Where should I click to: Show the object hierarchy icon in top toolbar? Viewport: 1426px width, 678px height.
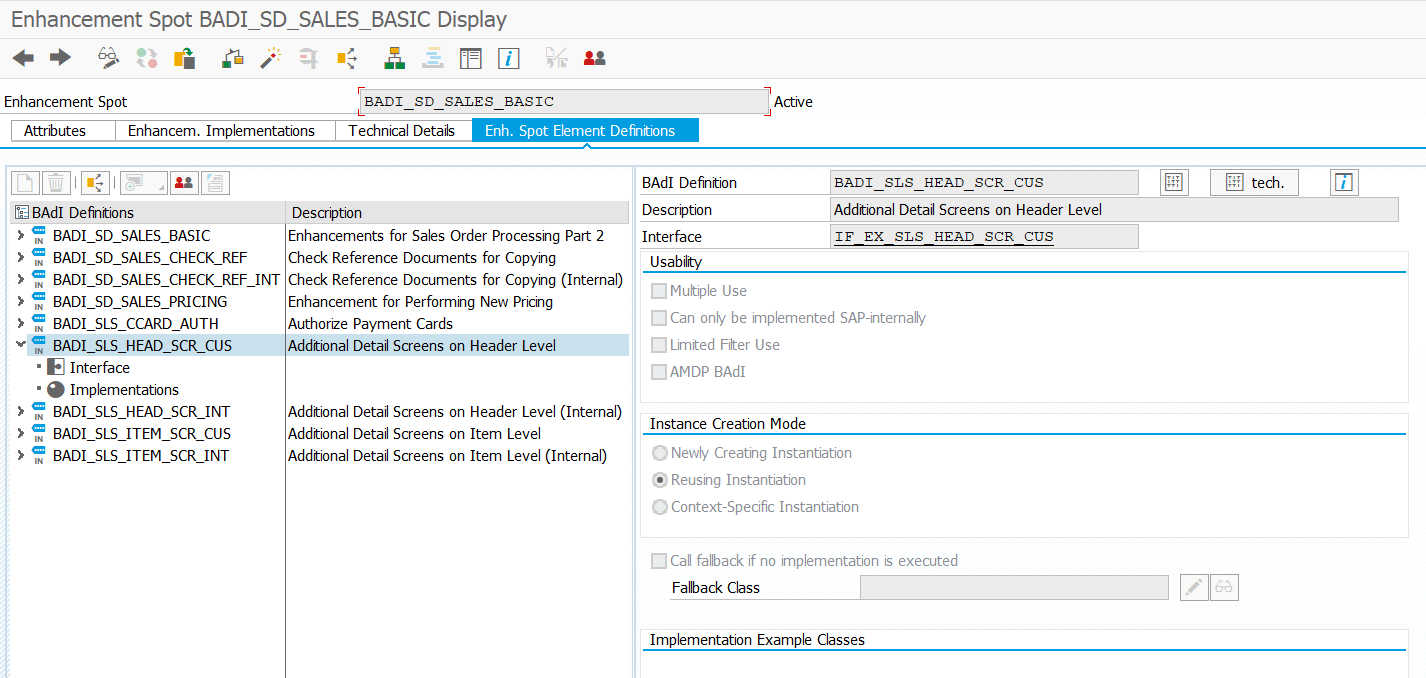(395, 58)
